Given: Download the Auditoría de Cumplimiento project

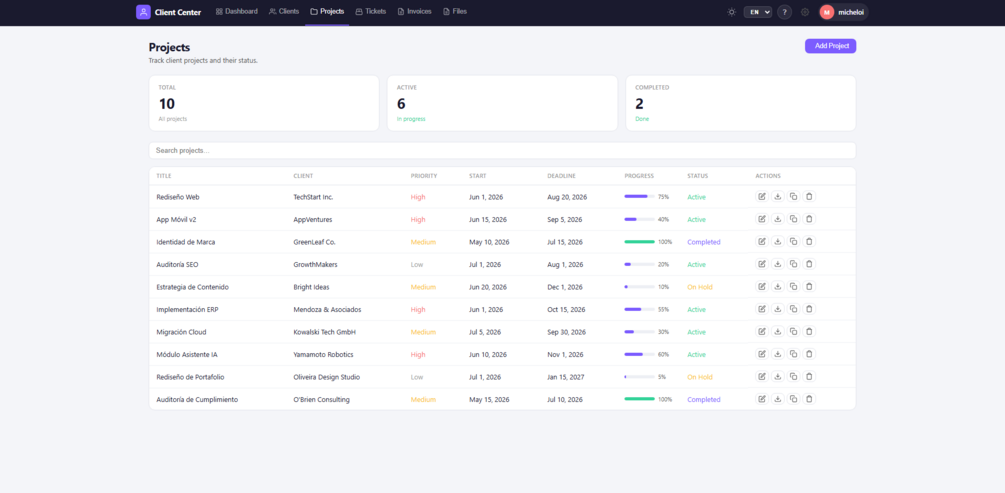Looking at the screenshot, I should 777,399.
